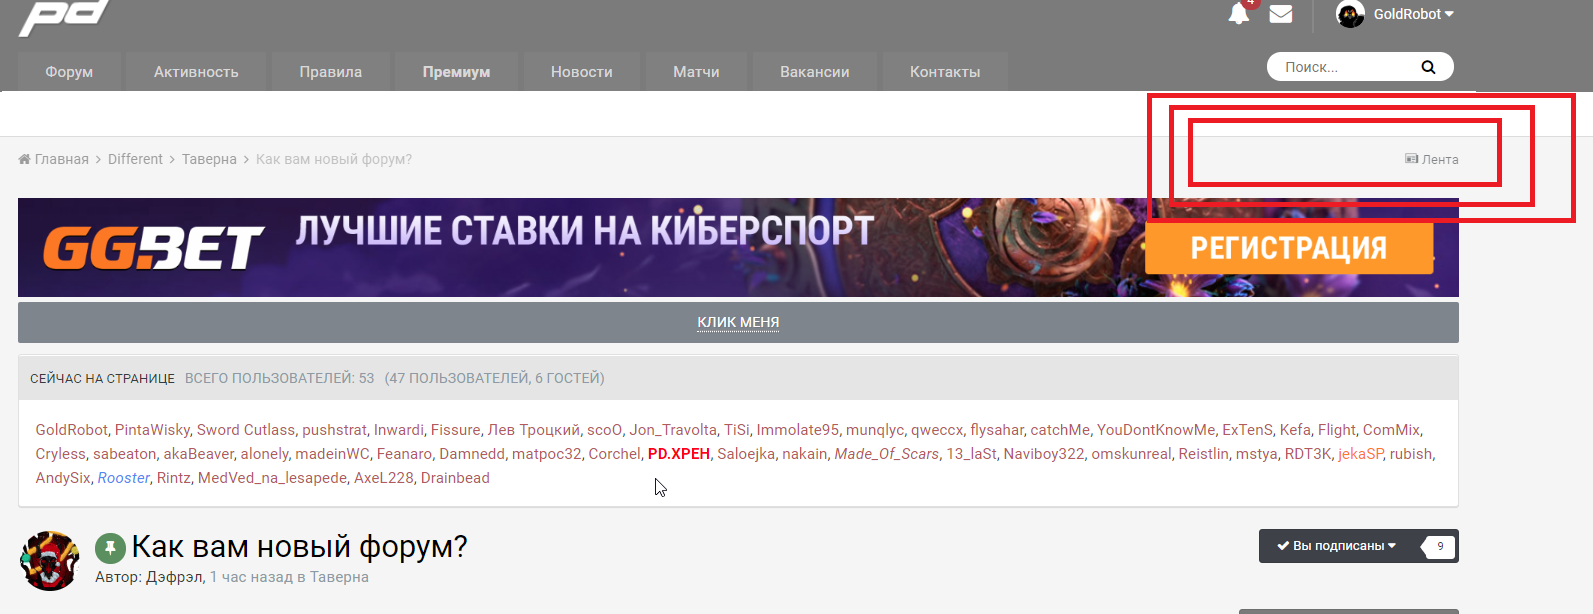Open the Форум tab
The image size is (1593, 614).
coord(69,72)
